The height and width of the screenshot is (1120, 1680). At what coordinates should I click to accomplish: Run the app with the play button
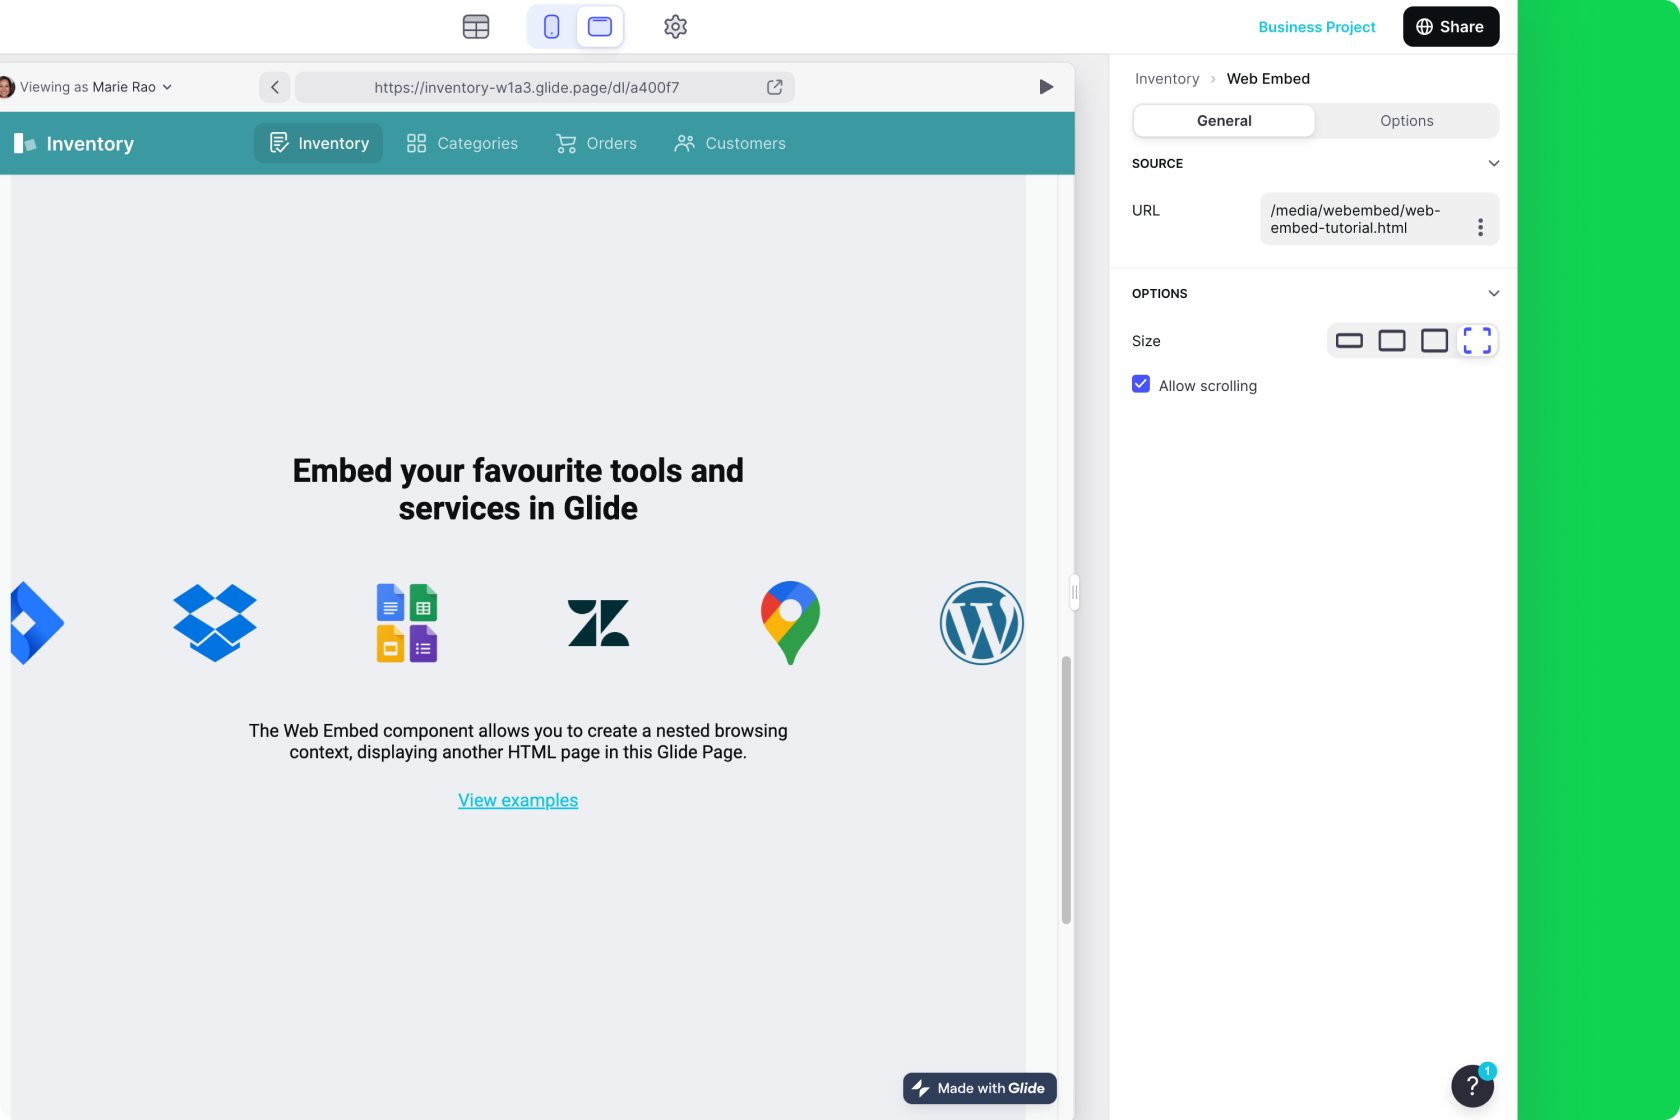(1046, 87)
